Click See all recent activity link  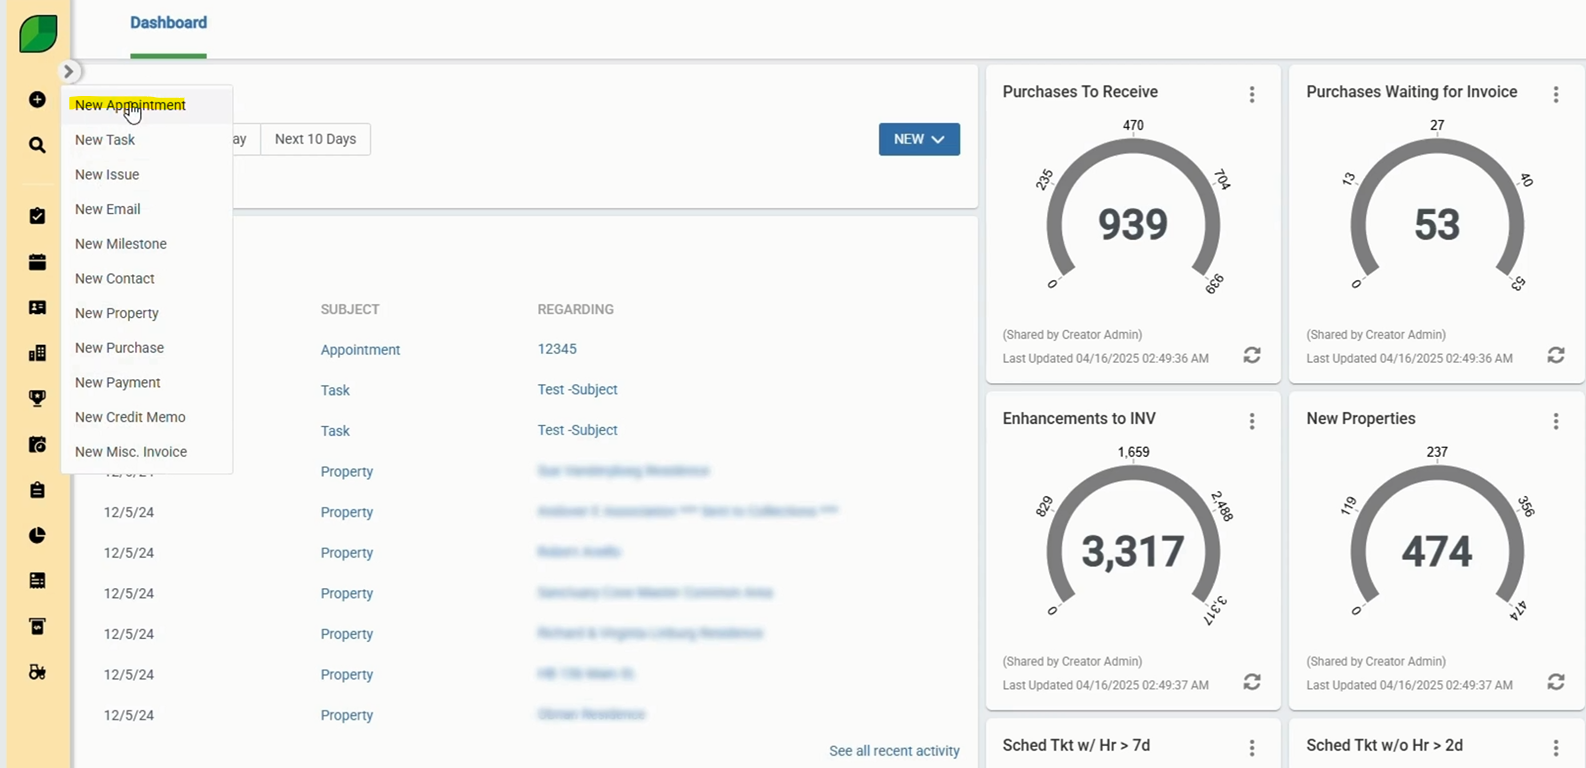[894, 751]
